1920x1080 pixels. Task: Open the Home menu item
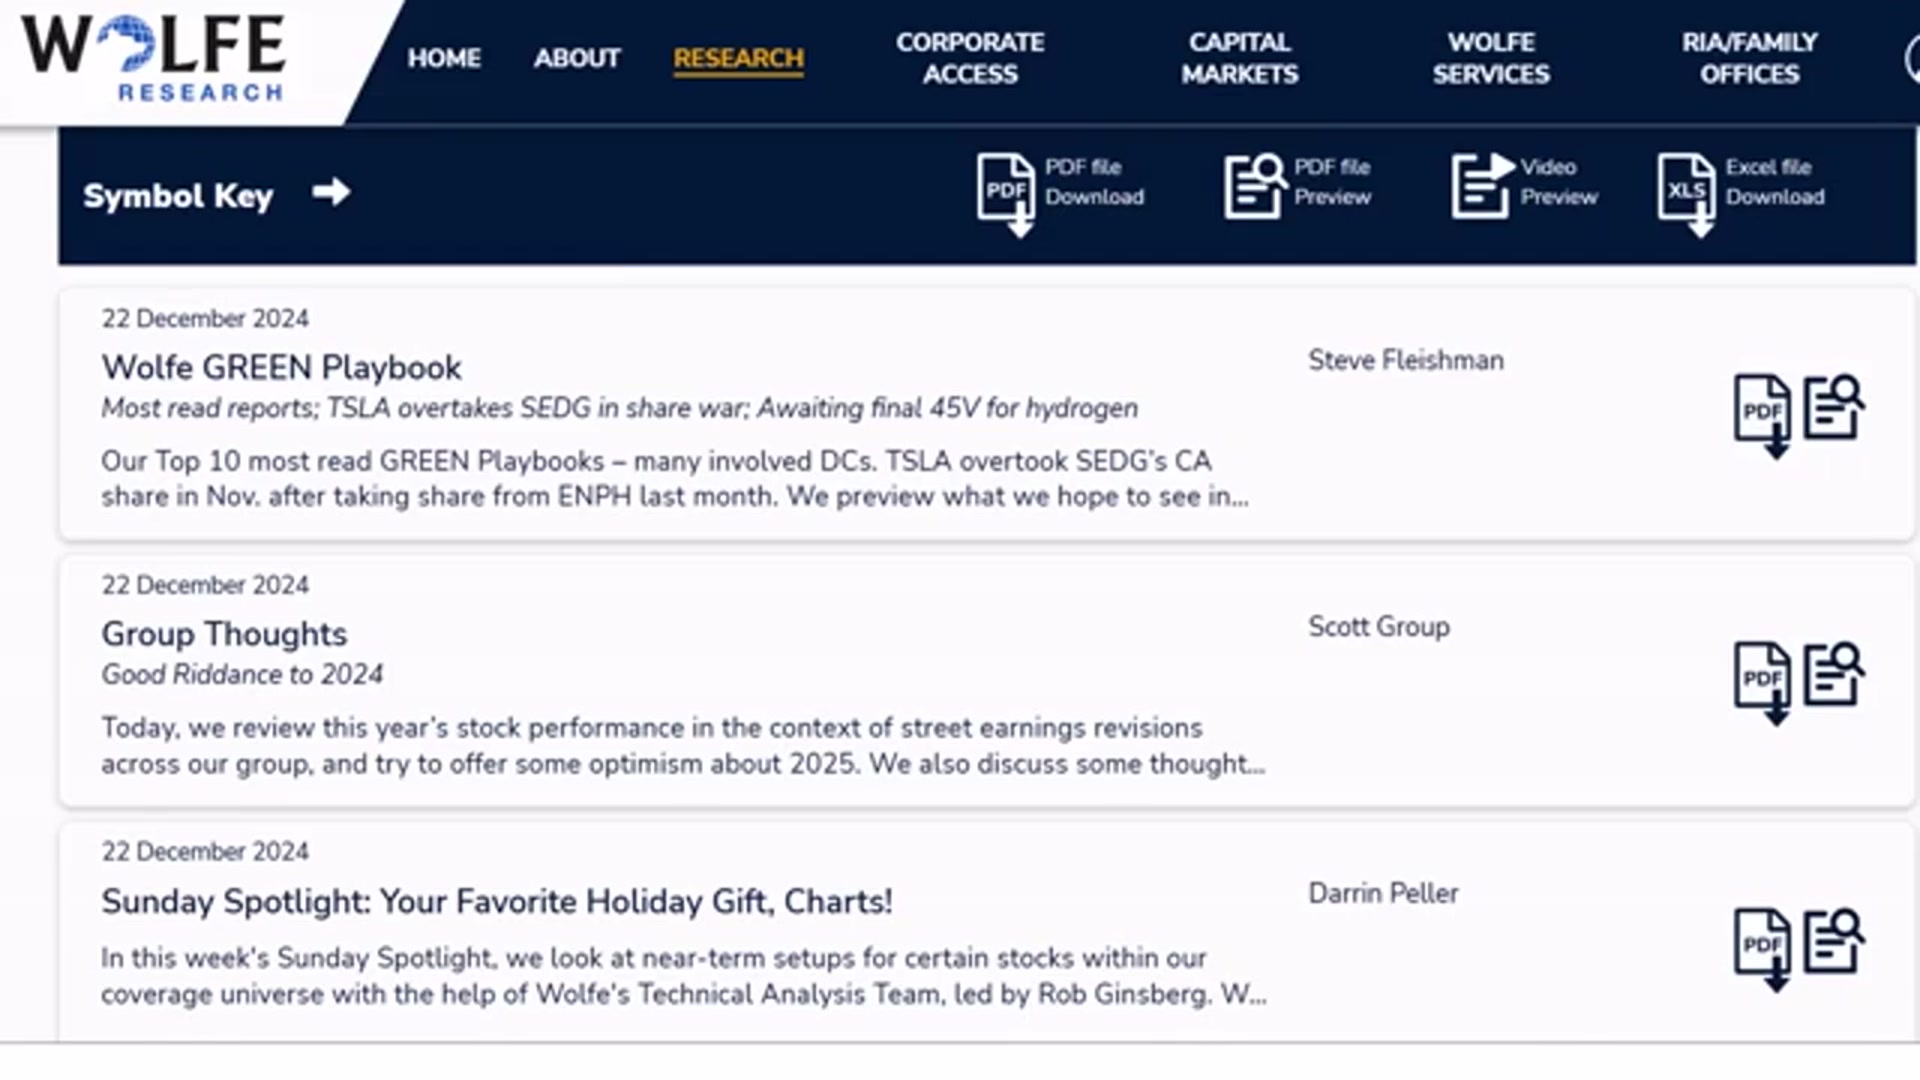(x=444, y=58)
